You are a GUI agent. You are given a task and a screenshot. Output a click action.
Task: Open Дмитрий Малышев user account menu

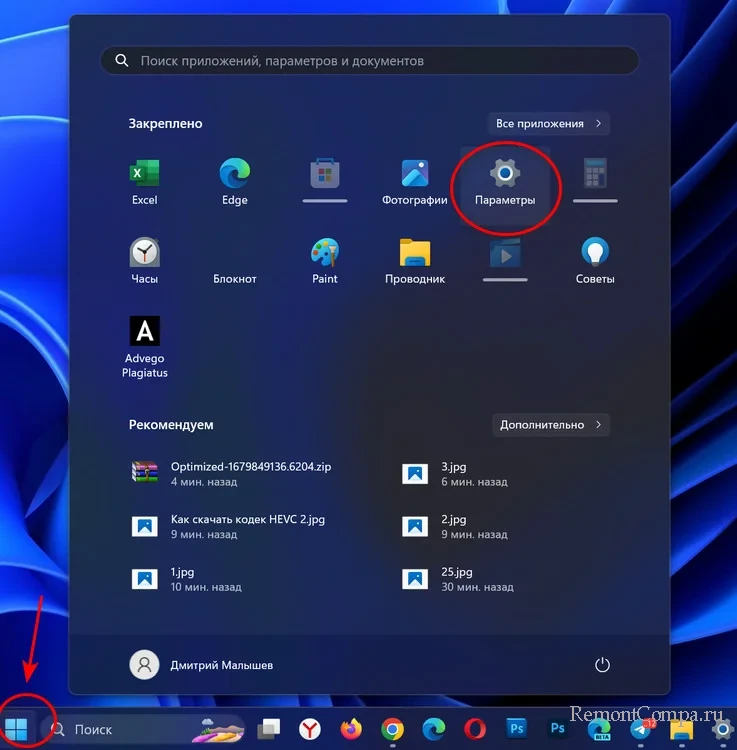pos(201,665)
